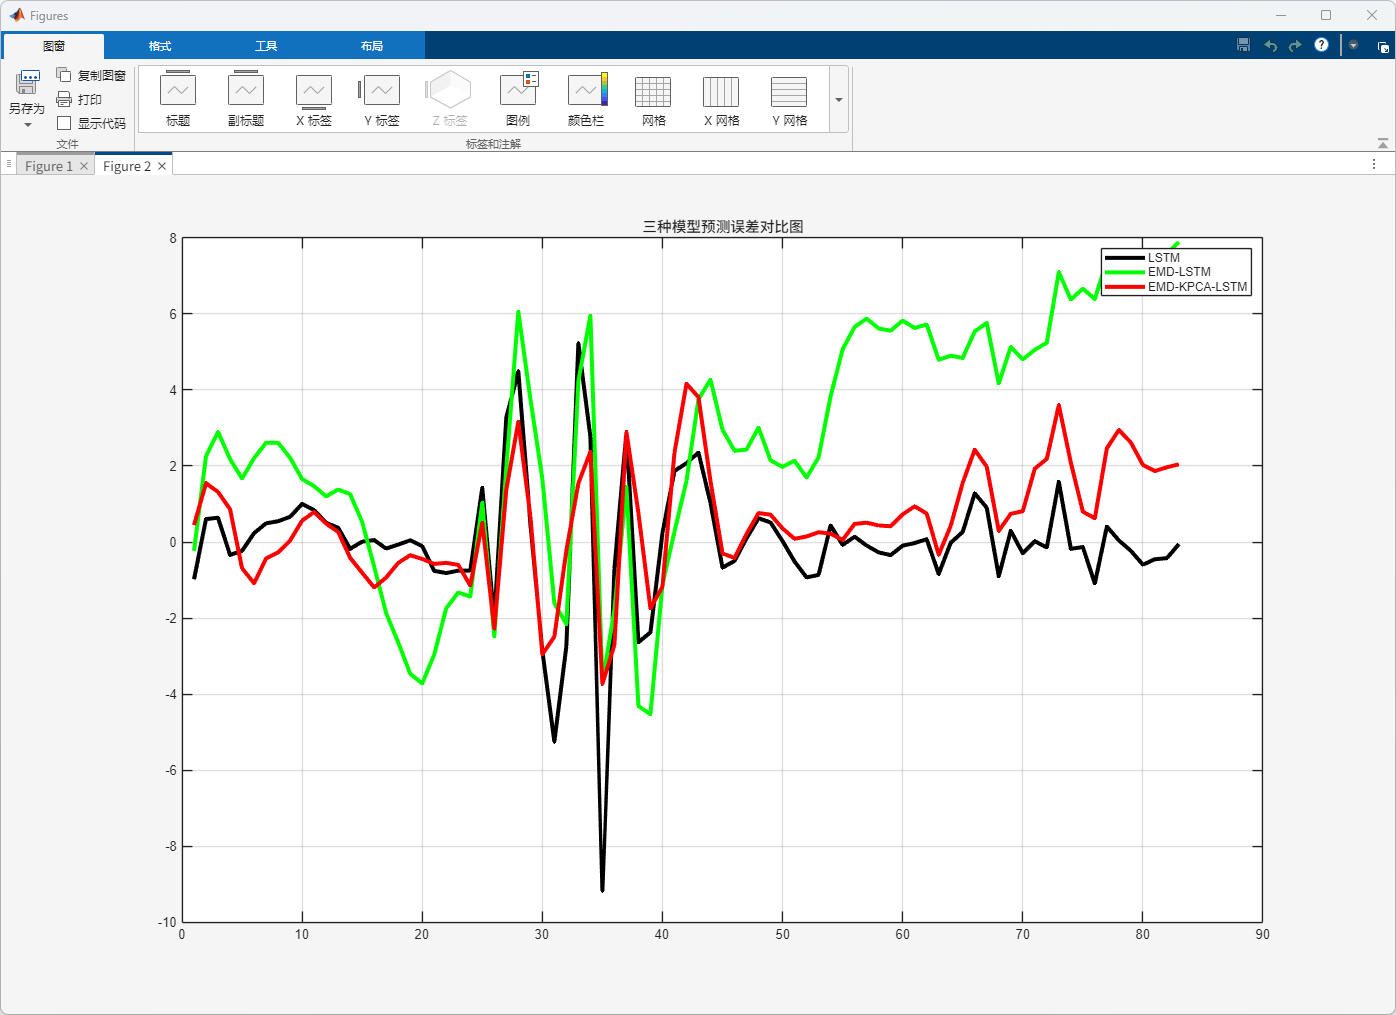The image size is (1396, 1015).
Task: Click the EMD-KPCA-LSTM legend entry
Action: pyautogui.click(x=1197, y=287)
